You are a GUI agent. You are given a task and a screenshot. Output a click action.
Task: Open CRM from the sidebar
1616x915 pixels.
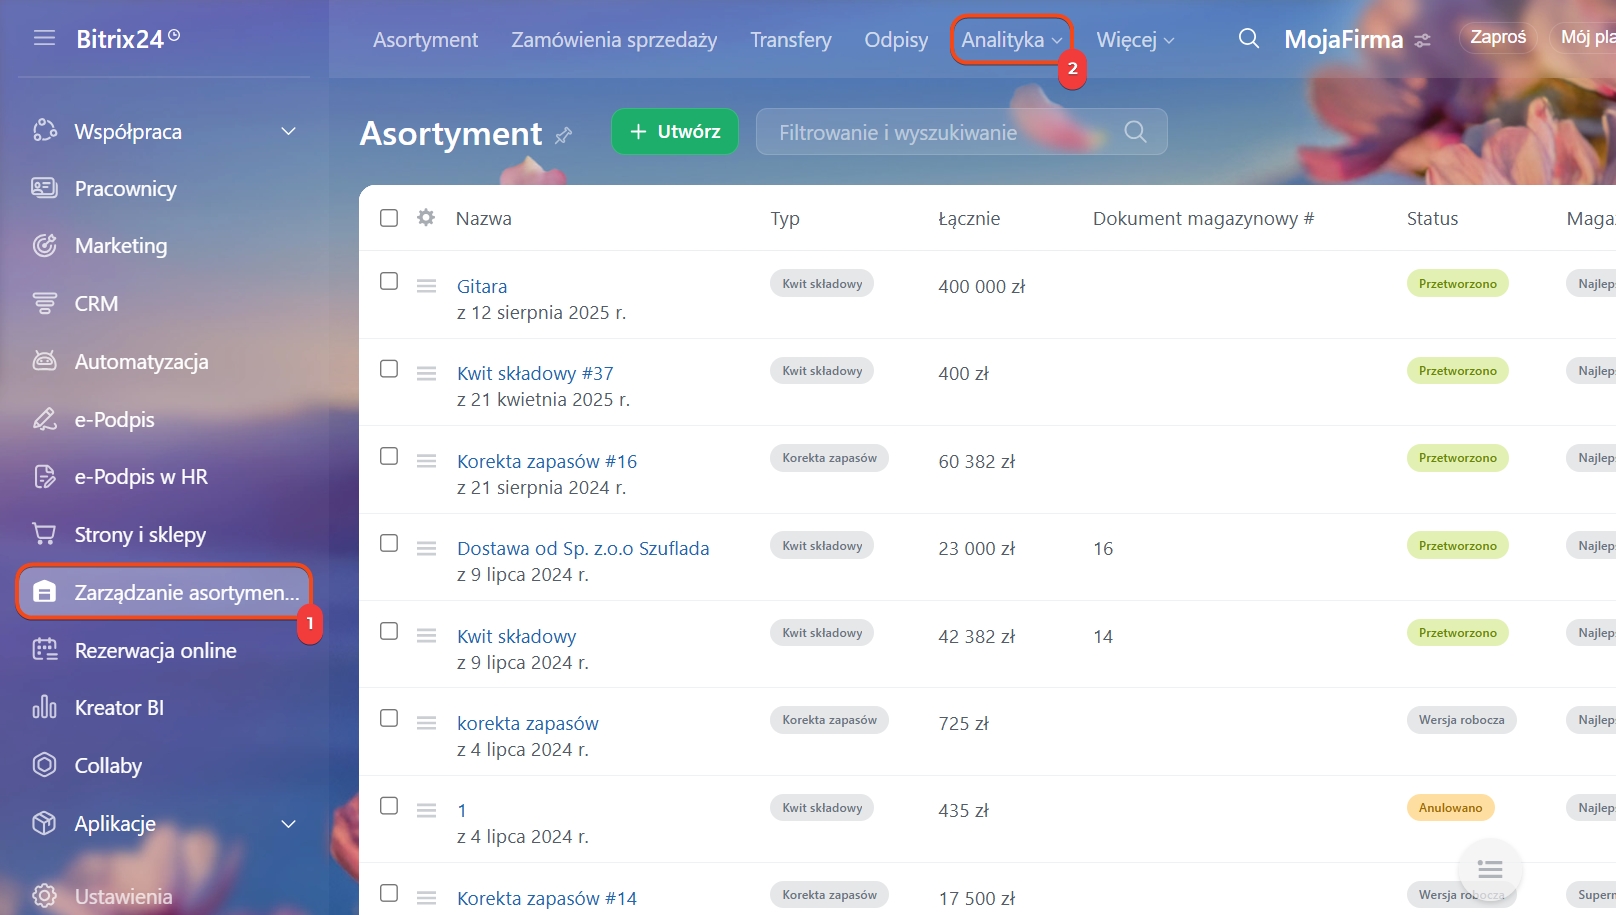tap(96, 303)
